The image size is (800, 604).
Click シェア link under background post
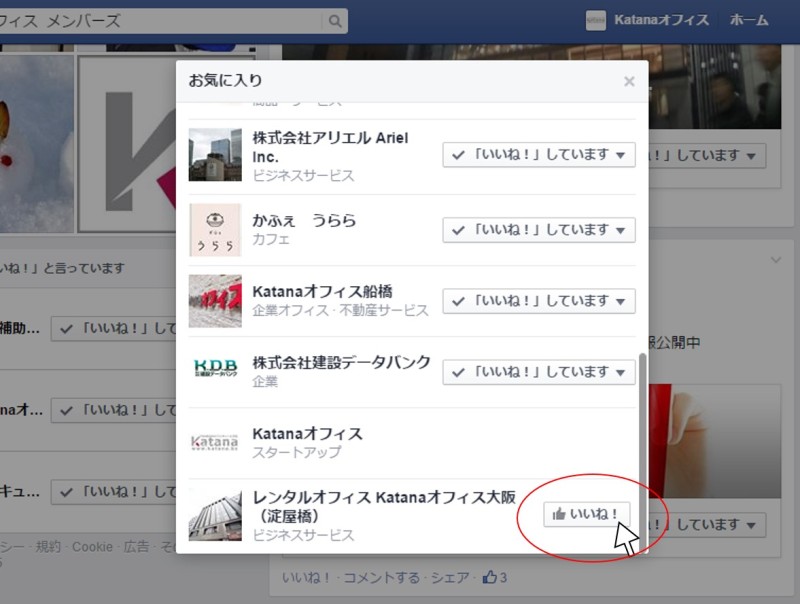[450, 577]
